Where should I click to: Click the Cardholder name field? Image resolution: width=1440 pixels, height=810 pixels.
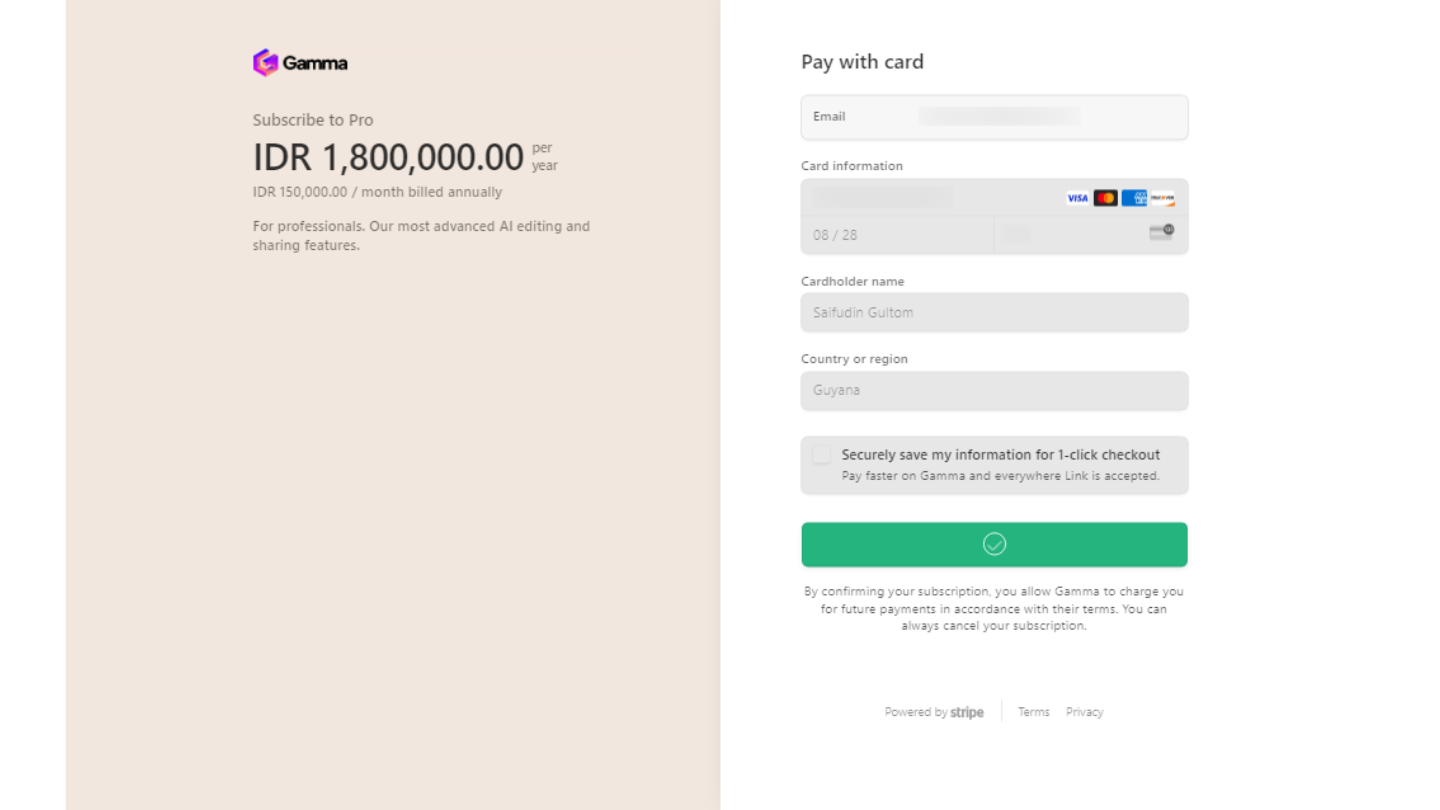[x=994, y=313]
